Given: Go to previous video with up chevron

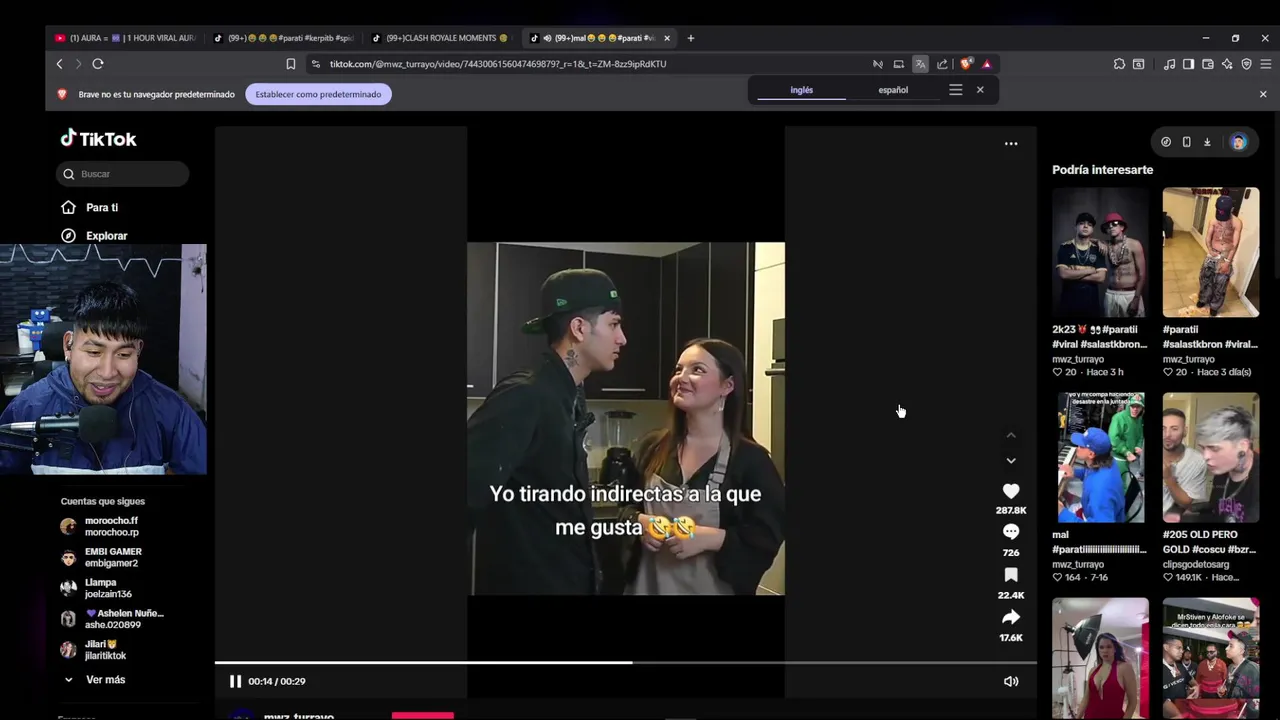Looking at the screenshot, I should (1011, 435).
